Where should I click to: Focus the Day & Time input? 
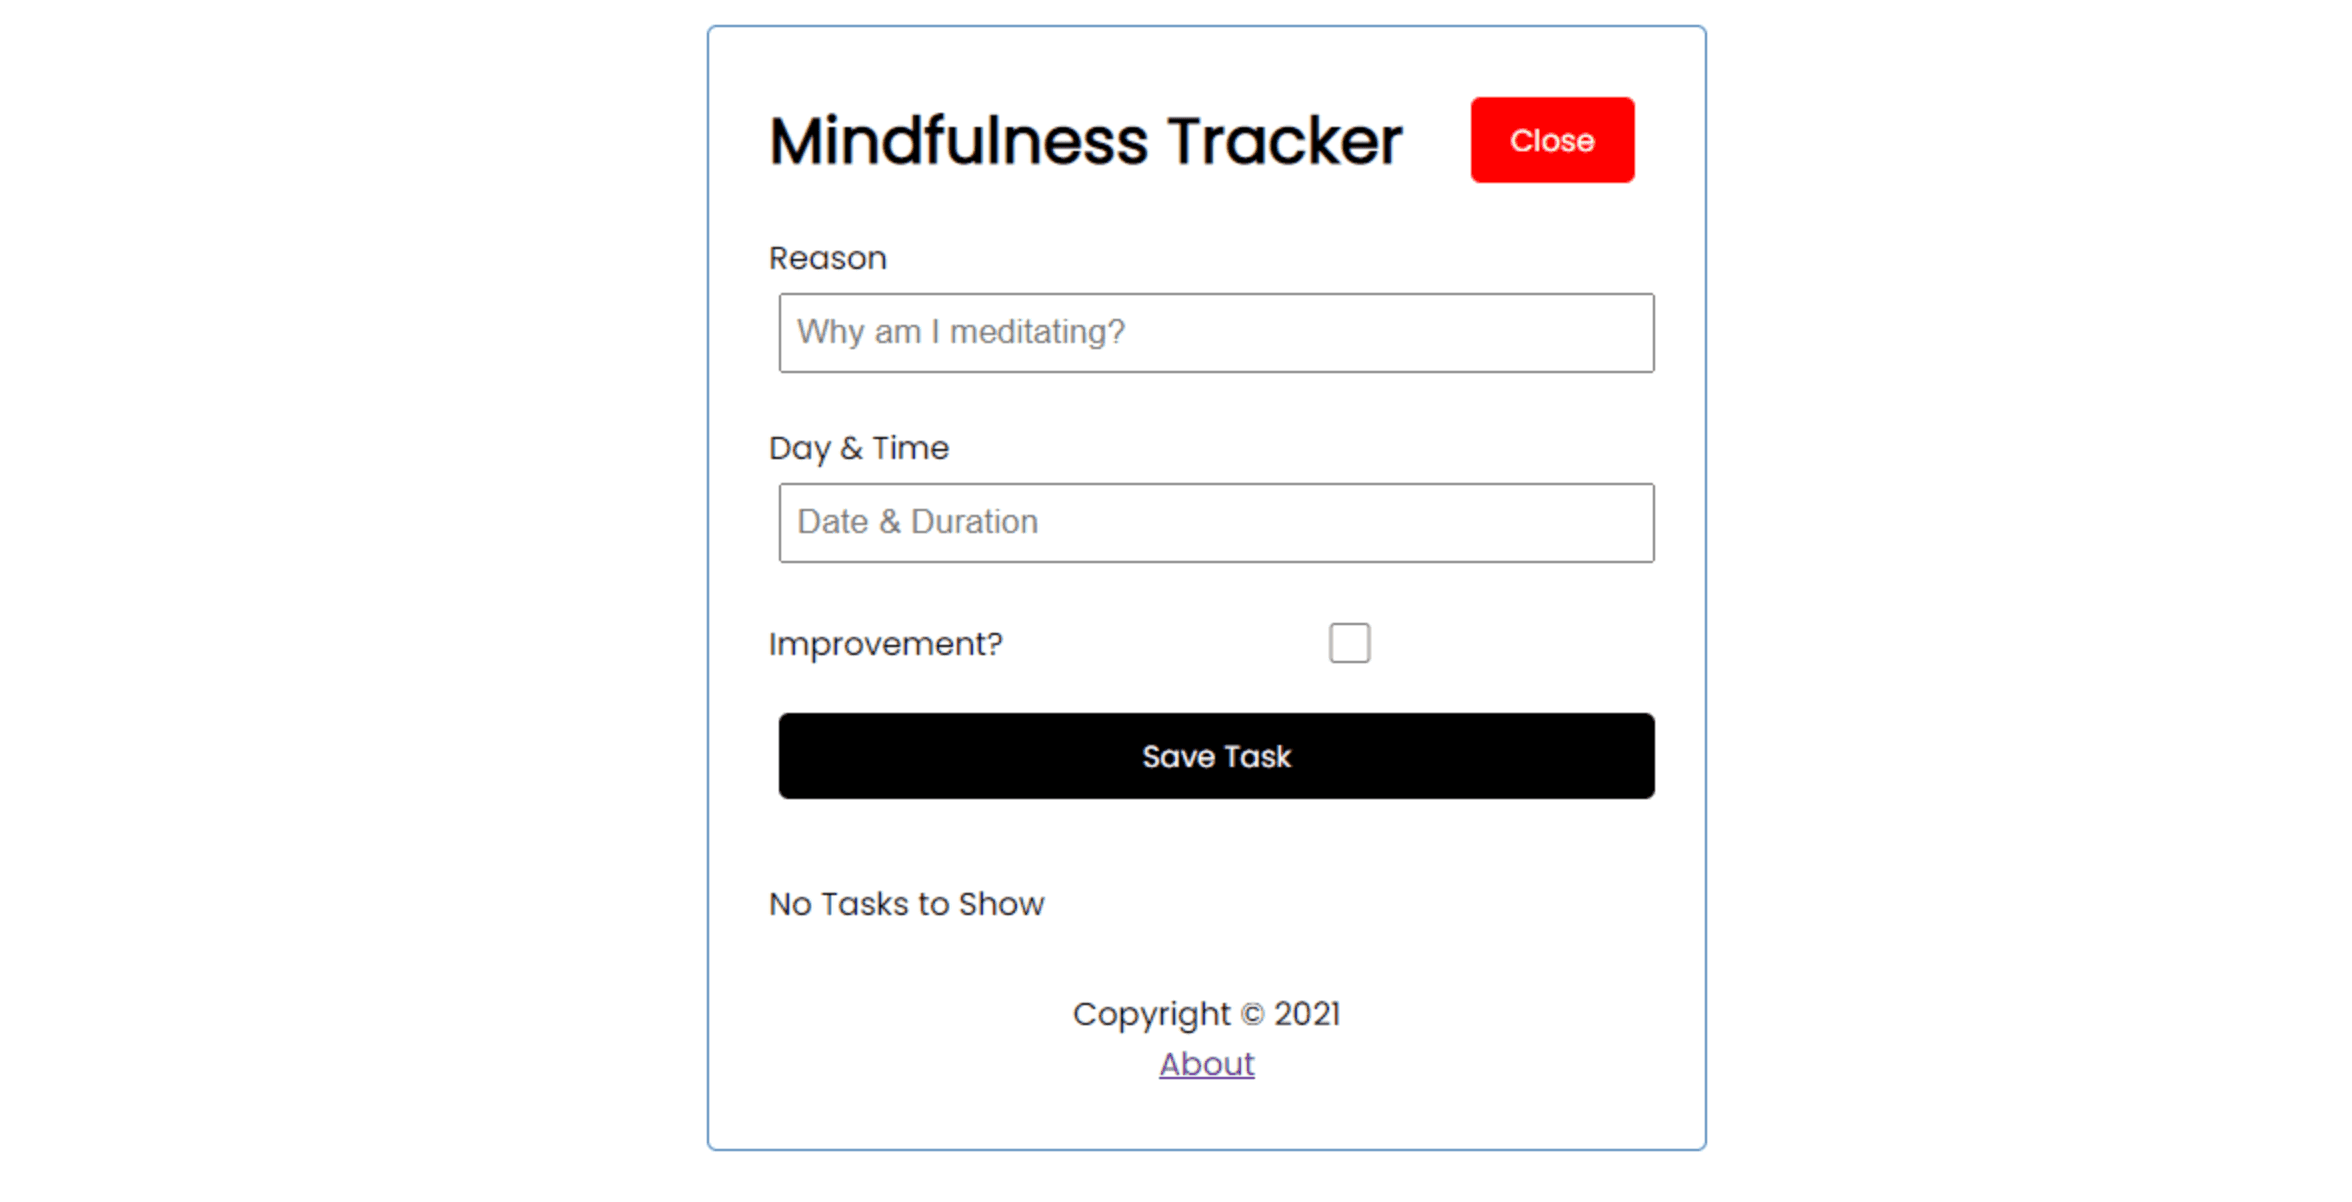tap(1215, 523)
